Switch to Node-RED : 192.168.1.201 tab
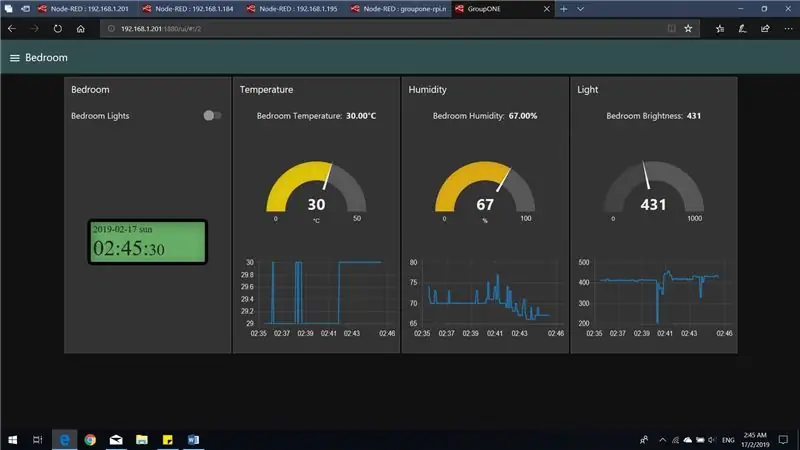This screenshot has width=800, height=450. pyautogui.click(x=85, y=9)
